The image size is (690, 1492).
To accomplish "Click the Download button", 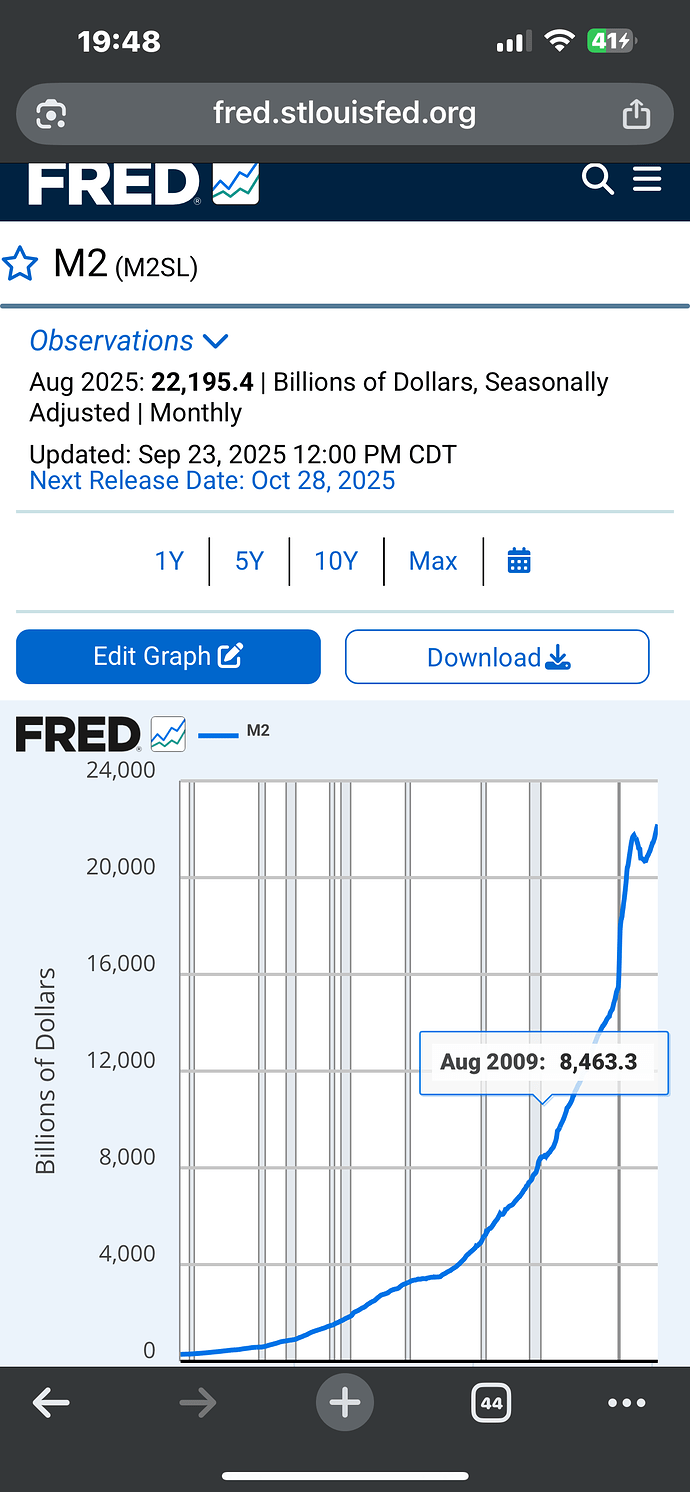I will 497,657.
